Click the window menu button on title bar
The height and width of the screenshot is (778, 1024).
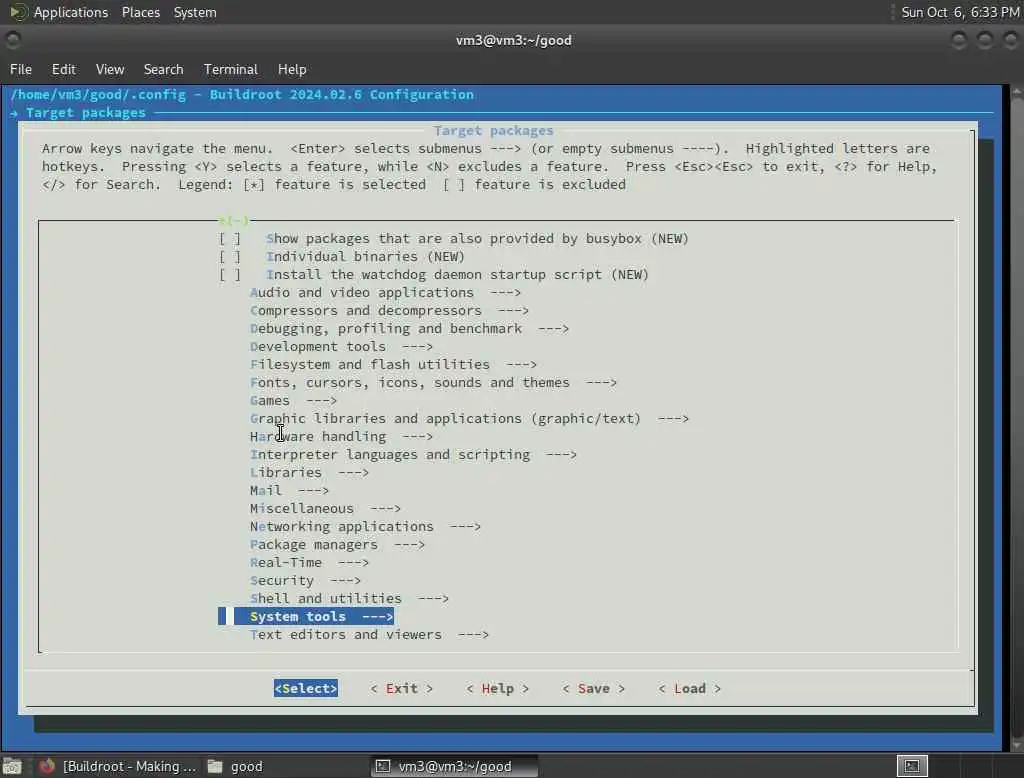coord(12,40)
